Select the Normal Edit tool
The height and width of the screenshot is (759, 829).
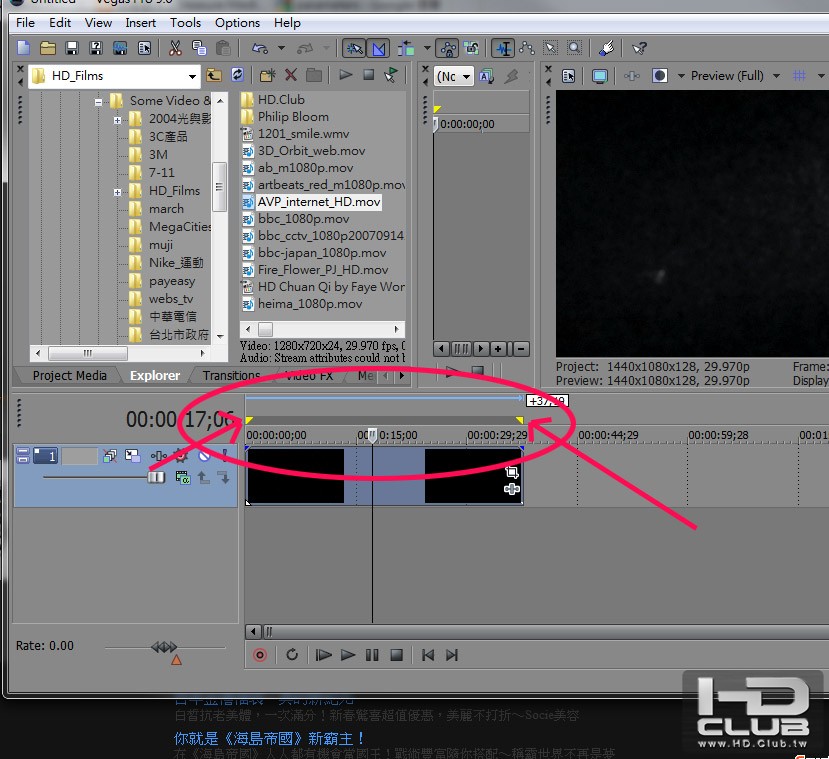pos(503,49)
